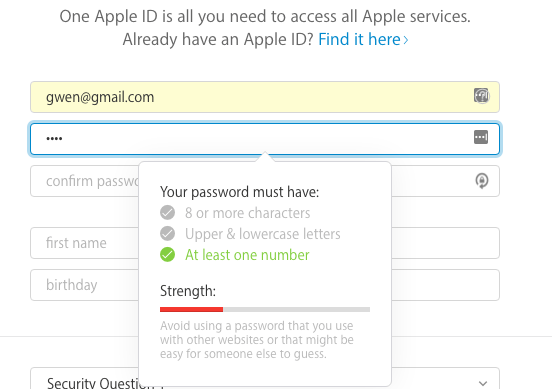Click the first name field
Image resolution: width=552 pixels, height=389 pixels.
click(84, 243)
